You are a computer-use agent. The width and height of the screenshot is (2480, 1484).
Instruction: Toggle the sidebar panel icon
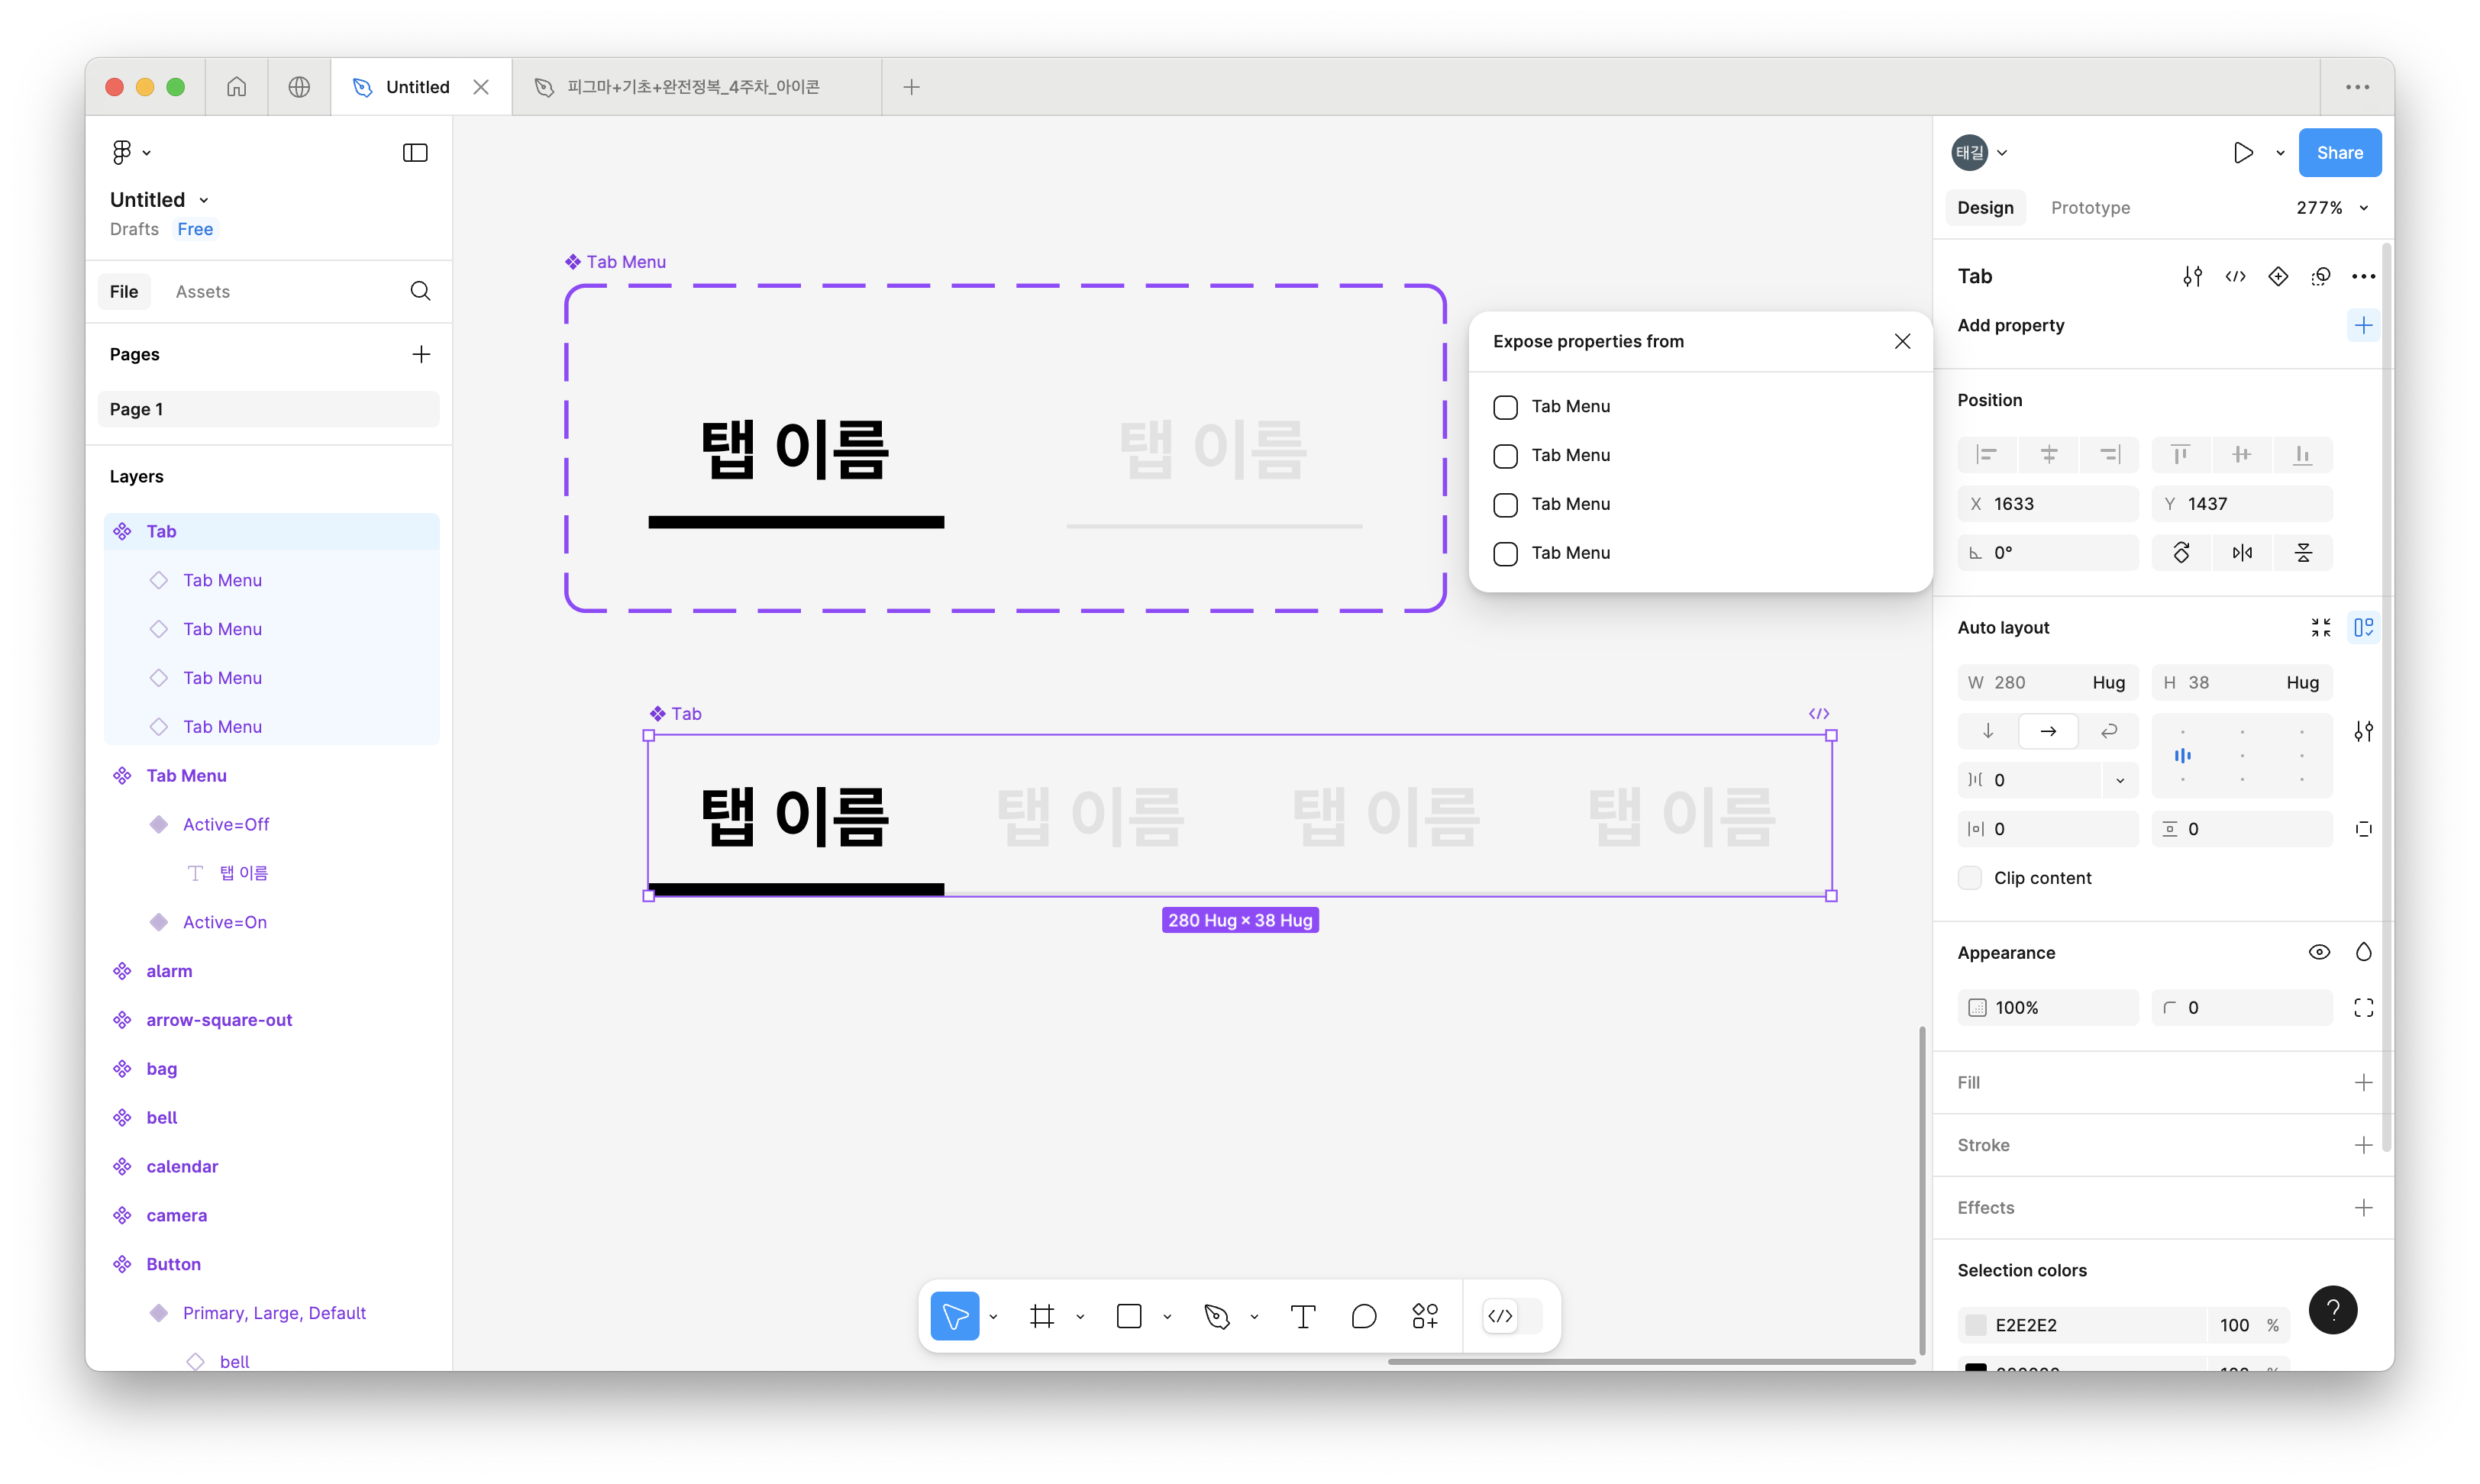[415, 153]
